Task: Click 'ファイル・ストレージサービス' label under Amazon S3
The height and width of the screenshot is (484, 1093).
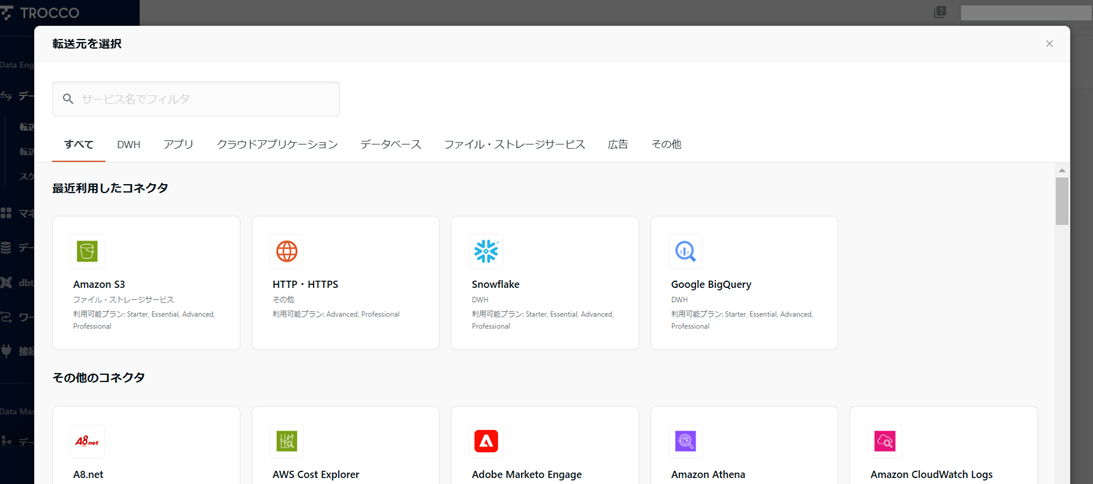Action: (x=123, y=300)
